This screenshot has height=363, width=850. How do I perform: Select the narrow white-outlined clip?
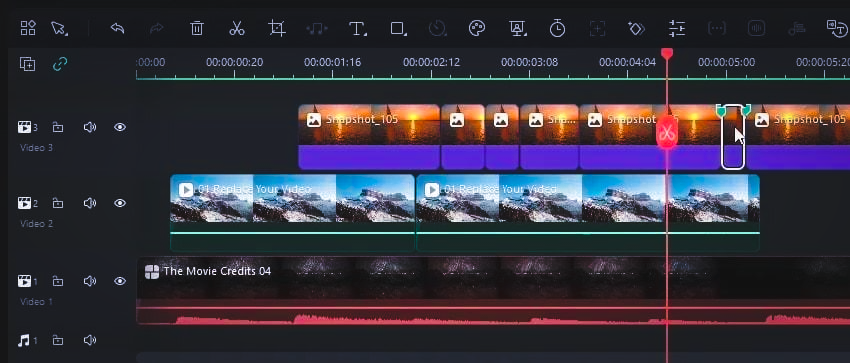(x=733, y=137)
